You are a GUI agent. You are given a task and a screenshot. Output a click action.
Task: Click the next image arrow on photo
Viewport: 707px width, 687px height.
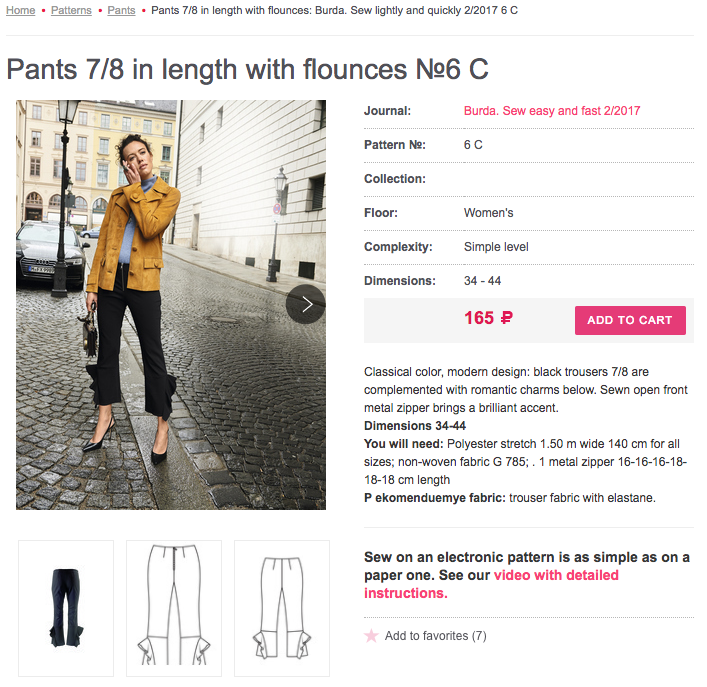306,304
